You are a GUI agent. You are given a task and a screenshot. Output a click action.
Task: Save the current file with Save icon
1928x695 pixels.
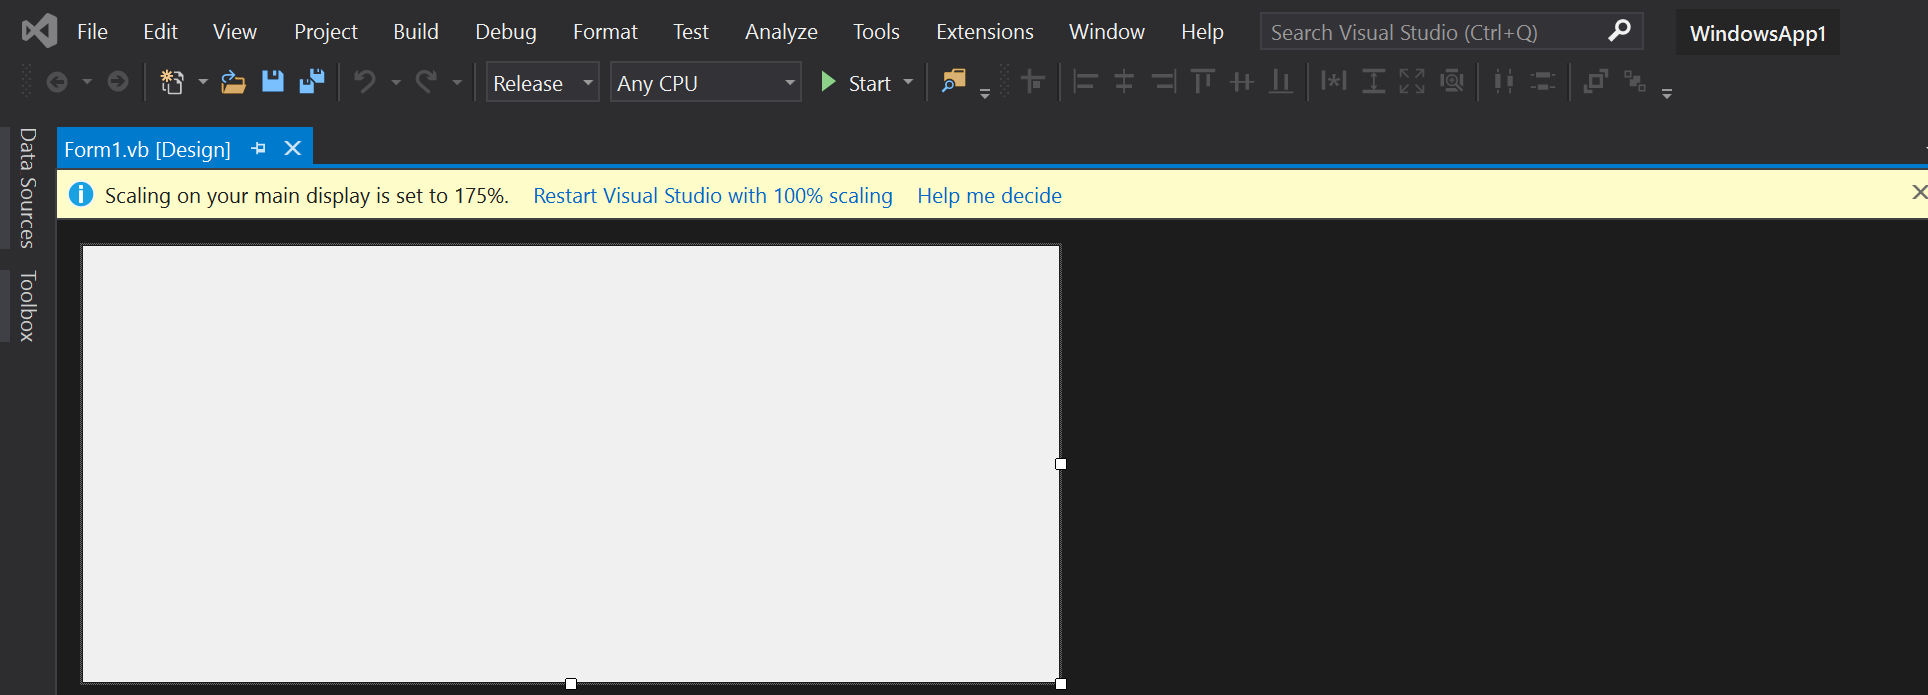coord(272,82)
